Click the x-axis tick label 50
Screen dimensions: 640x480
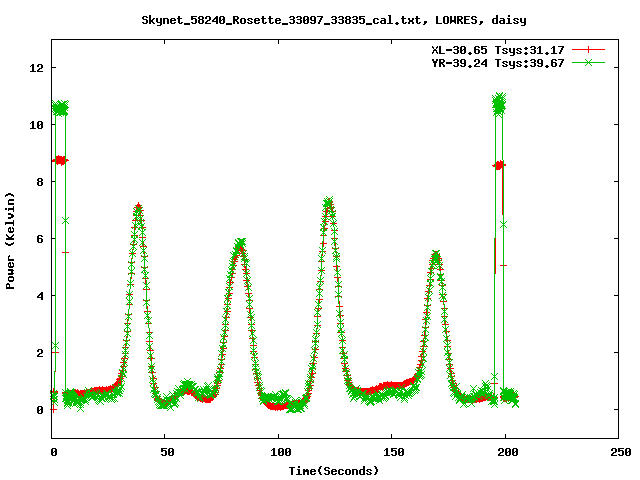167,452
